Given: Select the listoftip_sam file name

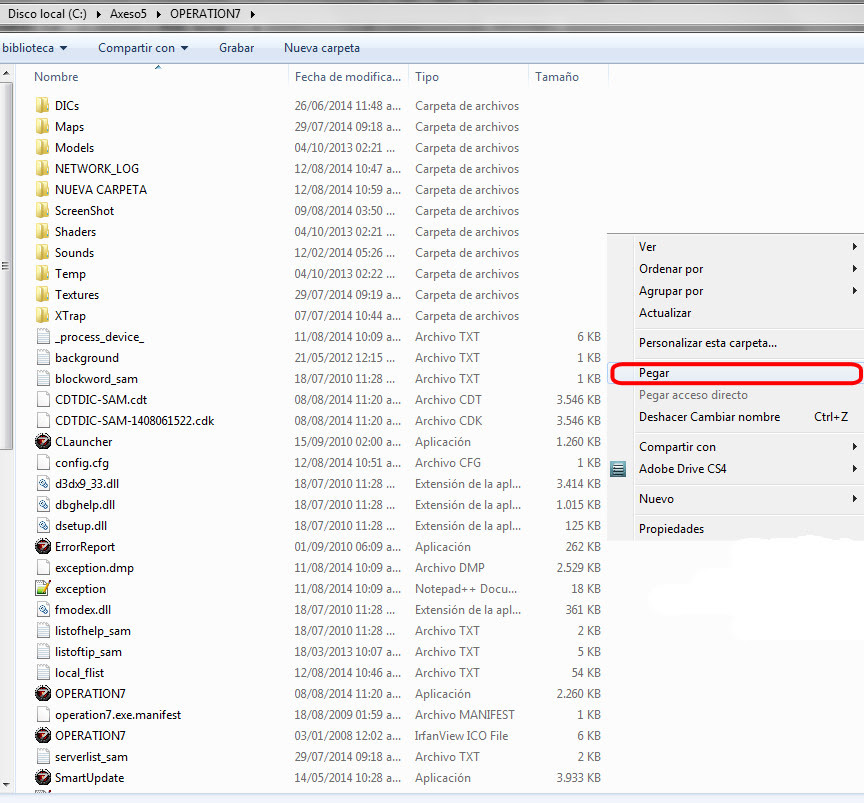Looking at the screenshot, I should click(x=88, y=652).
